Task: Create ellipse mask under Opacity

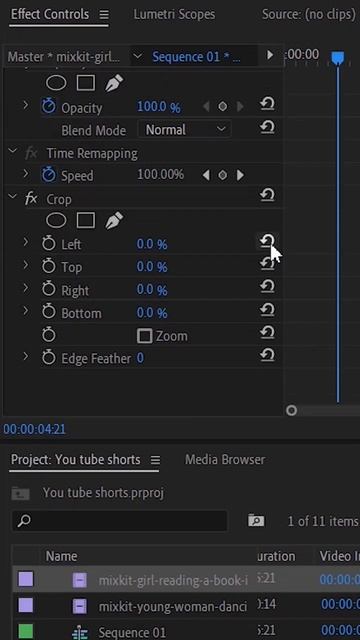Action: (x=56, y=83)
